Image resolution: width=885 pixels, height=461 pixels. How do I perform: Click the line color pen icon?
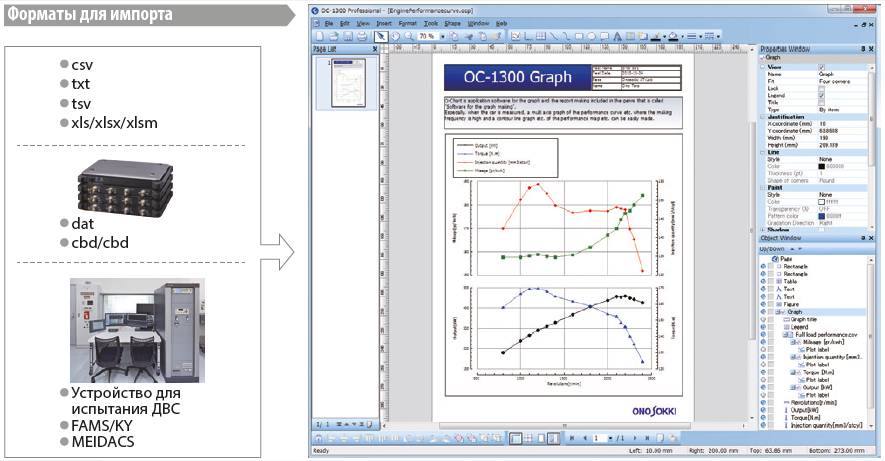pos(655,37)
